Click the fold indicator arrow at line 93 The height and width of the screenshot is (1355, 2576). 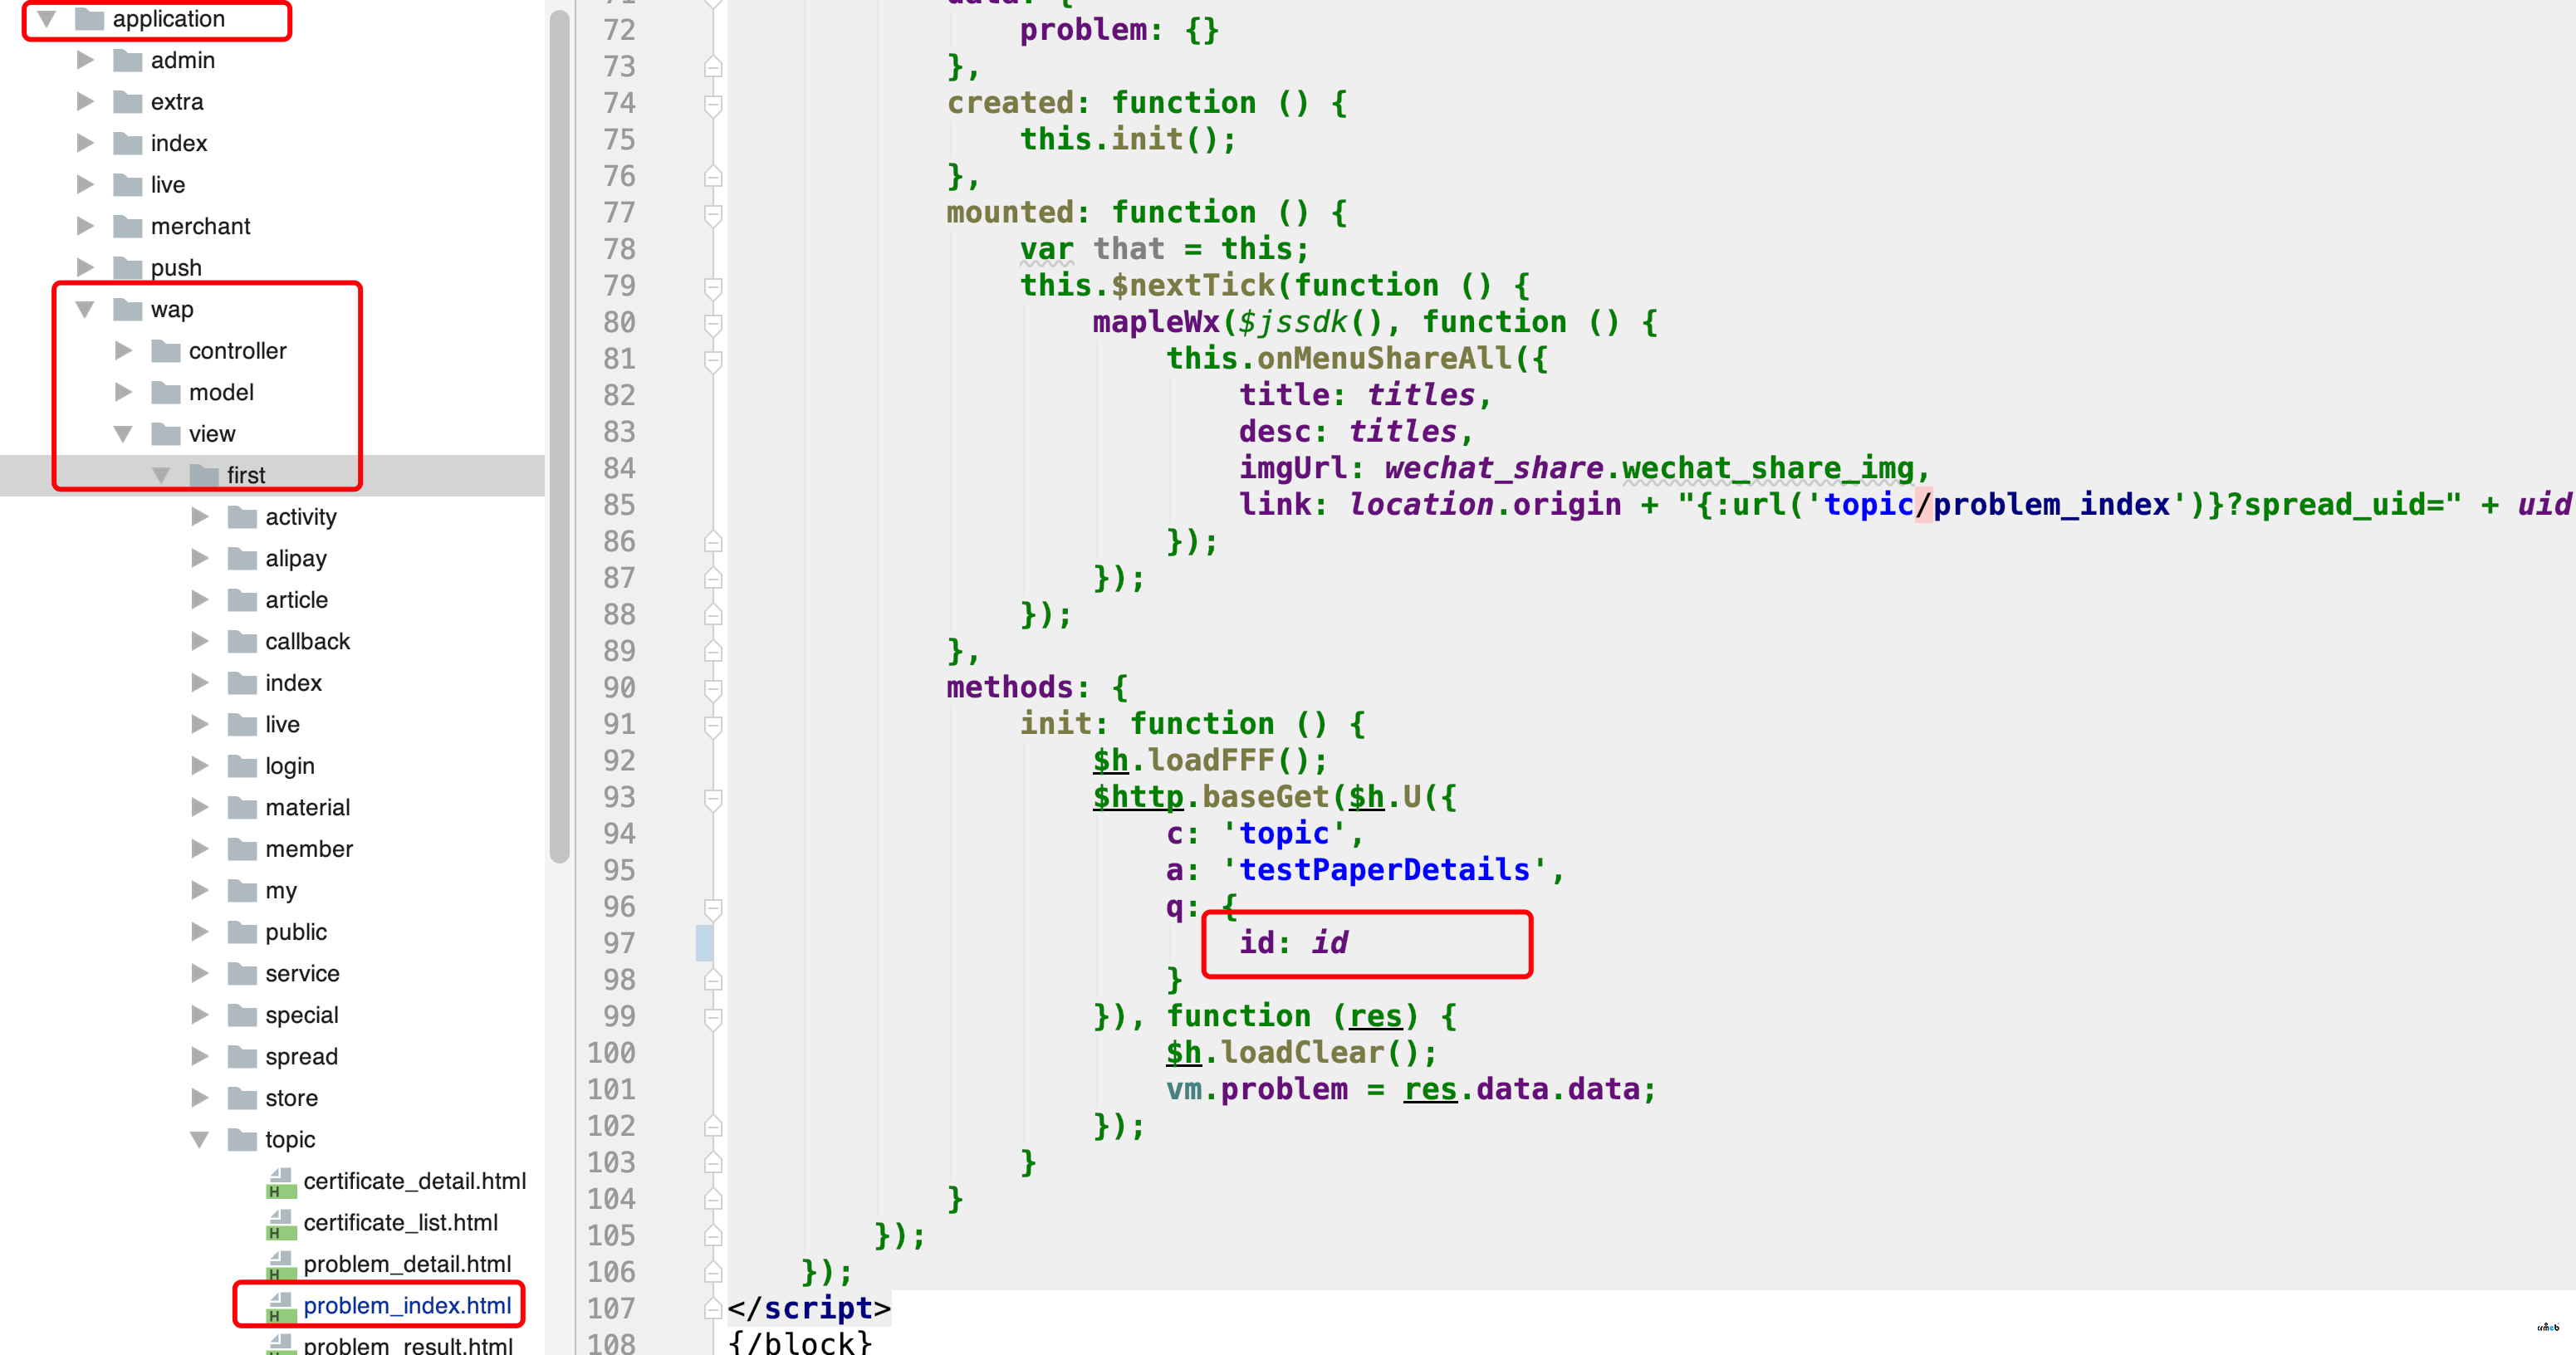click(x=713, y=798)
